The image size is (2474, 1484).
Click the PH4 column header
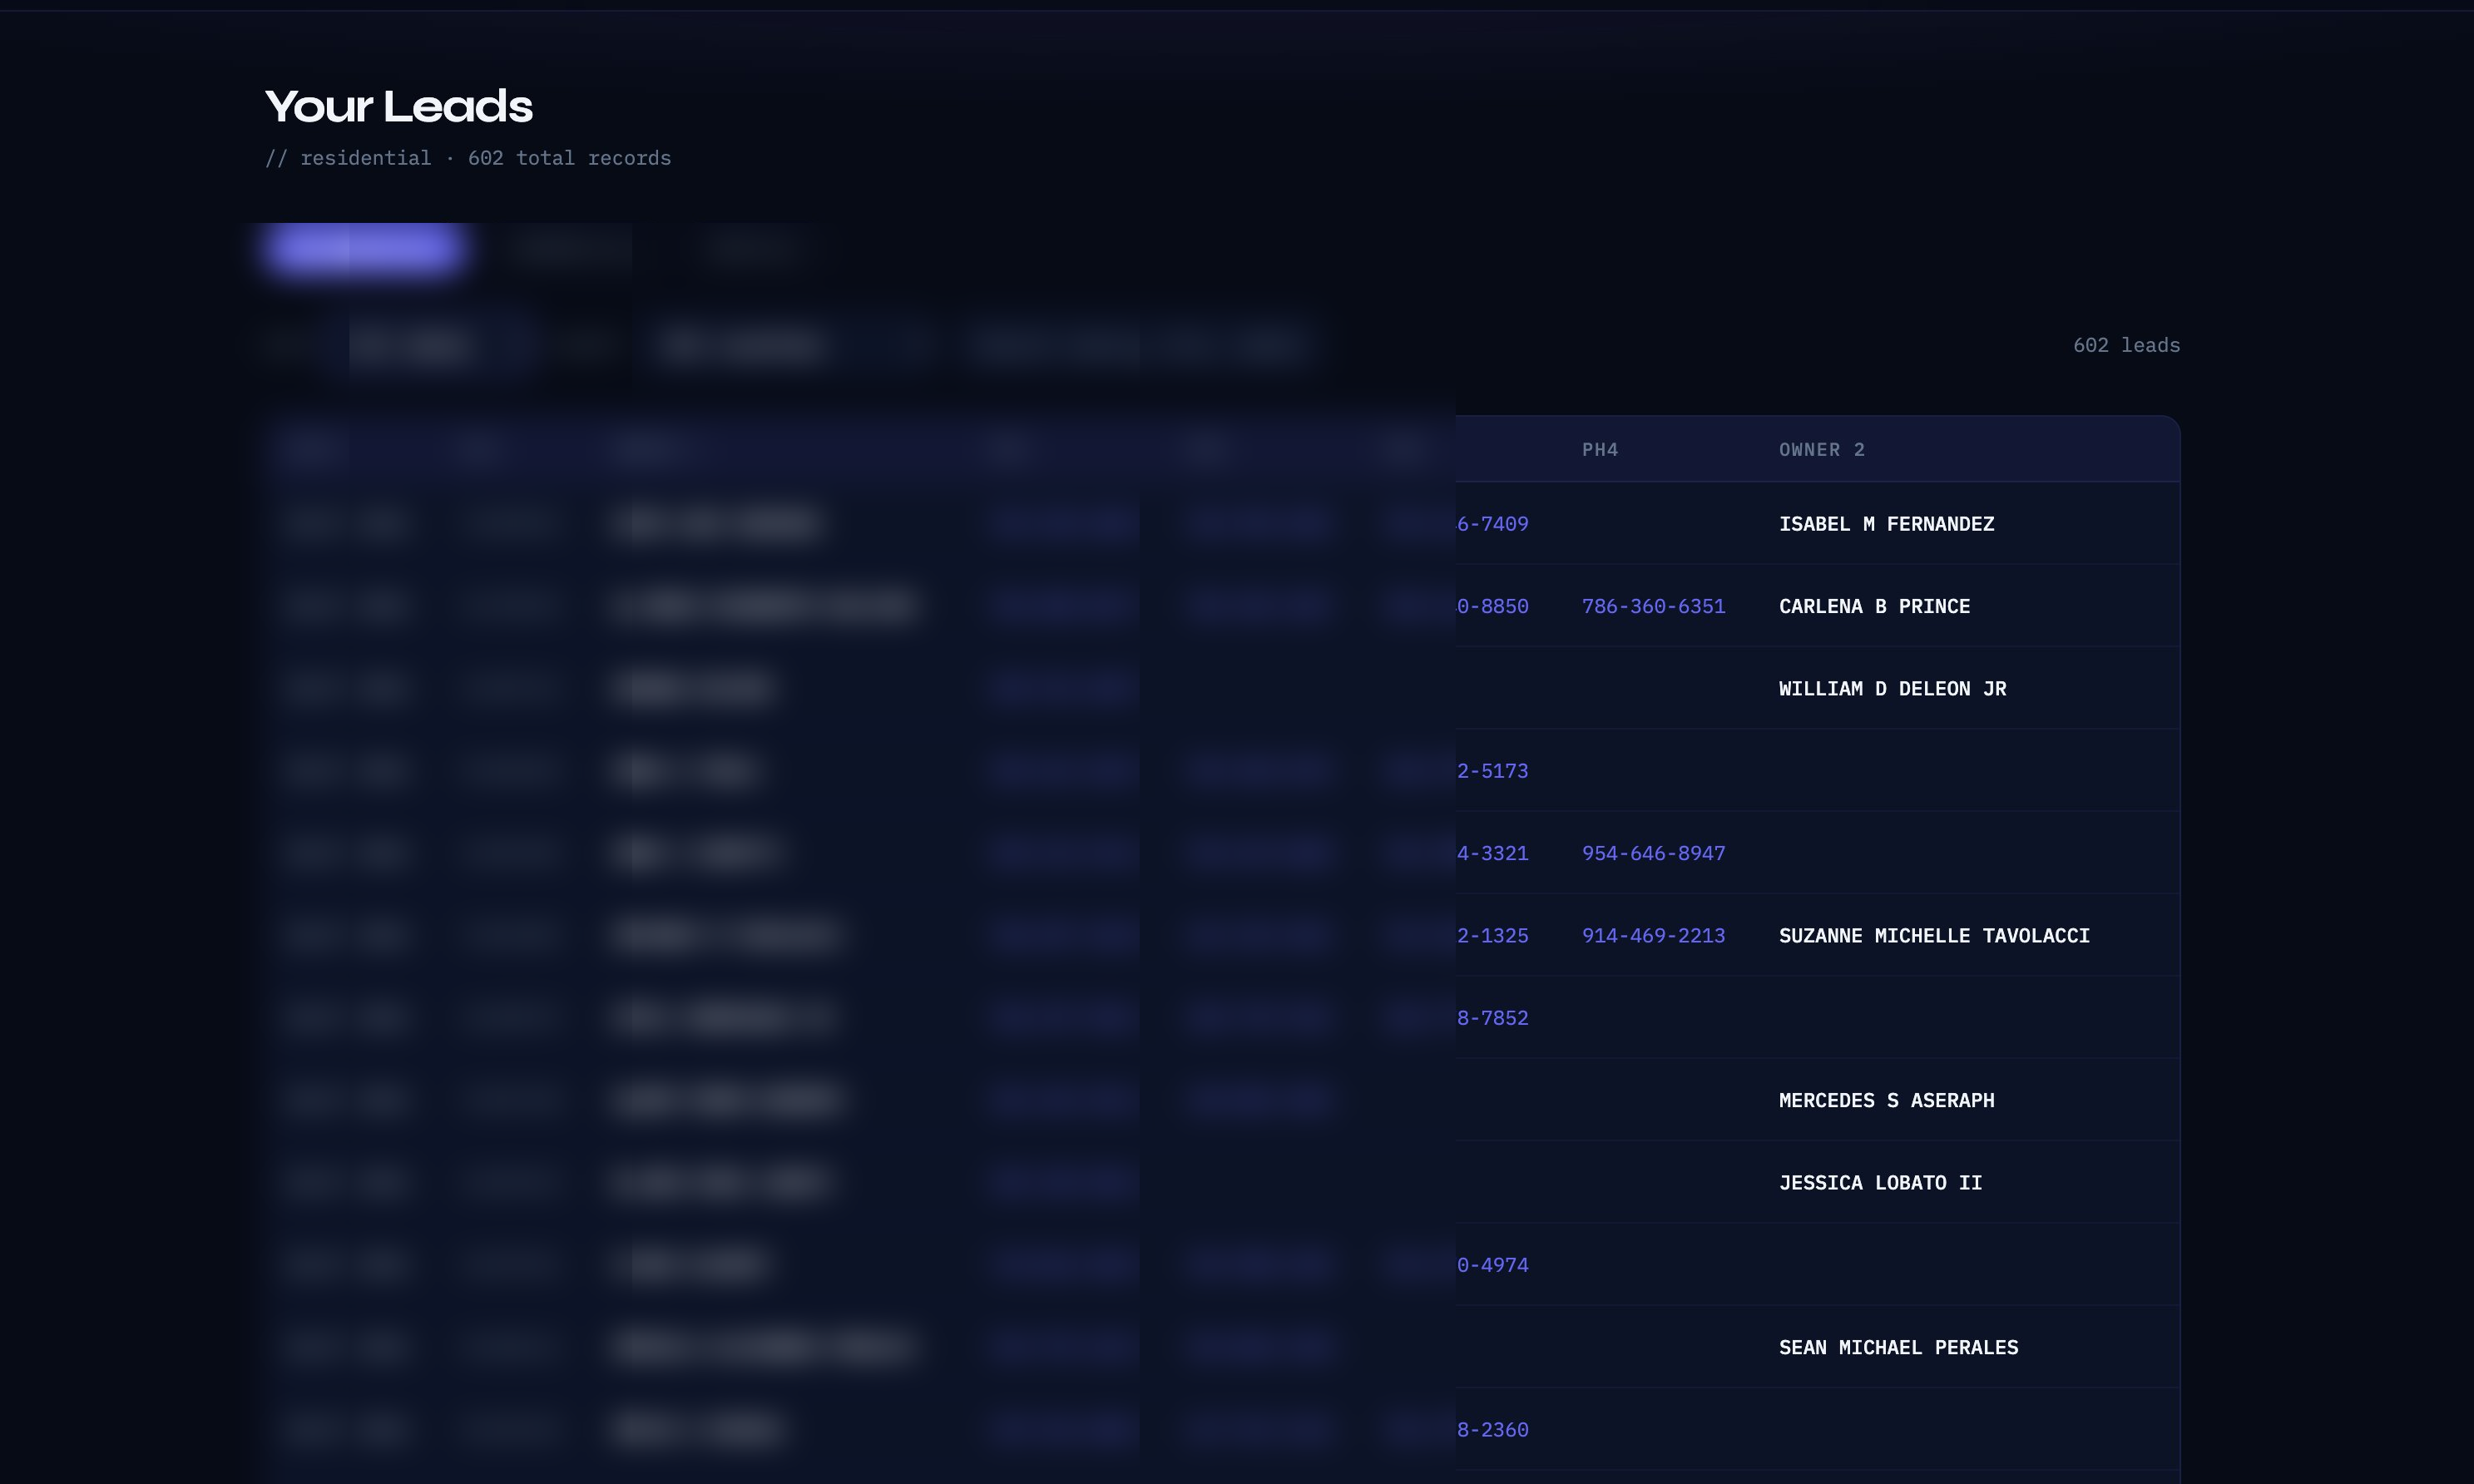[x=1599, y=449]
